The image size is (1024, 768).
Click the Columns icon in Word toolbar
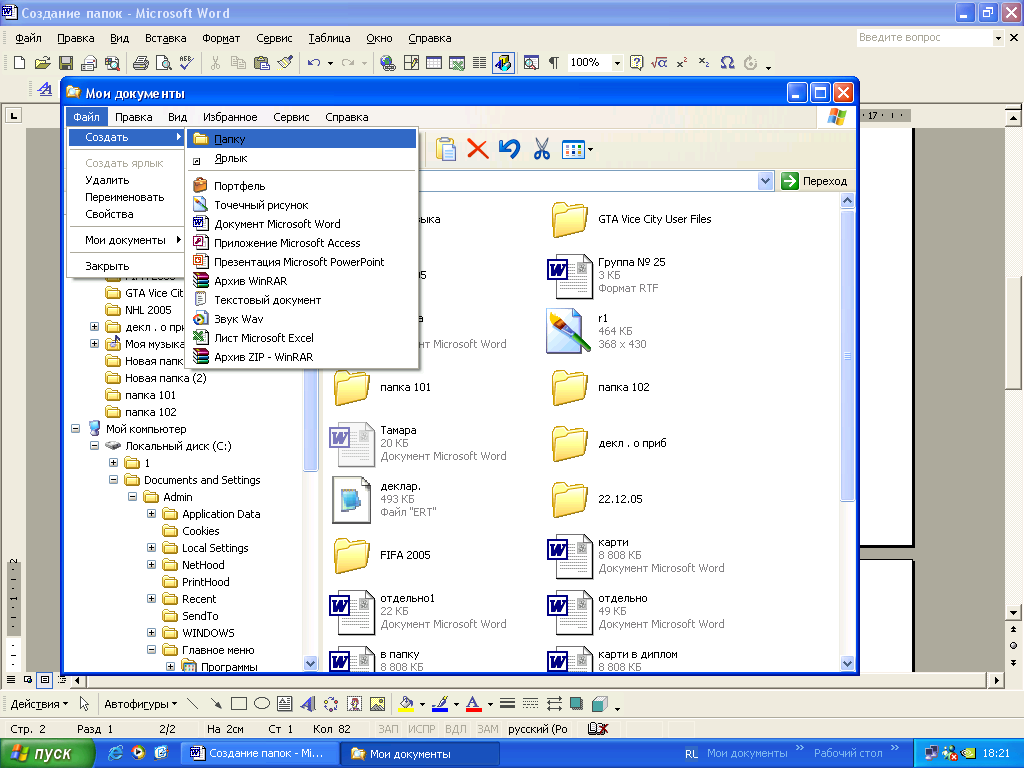click(479, 63)
